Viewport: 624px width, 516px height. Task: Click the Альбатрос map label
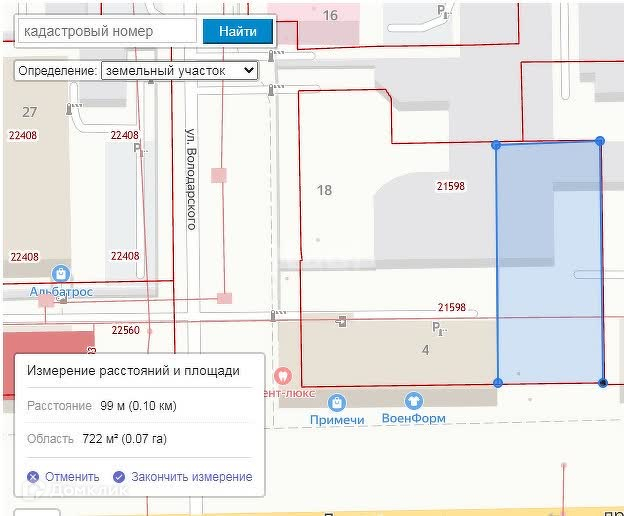pos(61,292)
